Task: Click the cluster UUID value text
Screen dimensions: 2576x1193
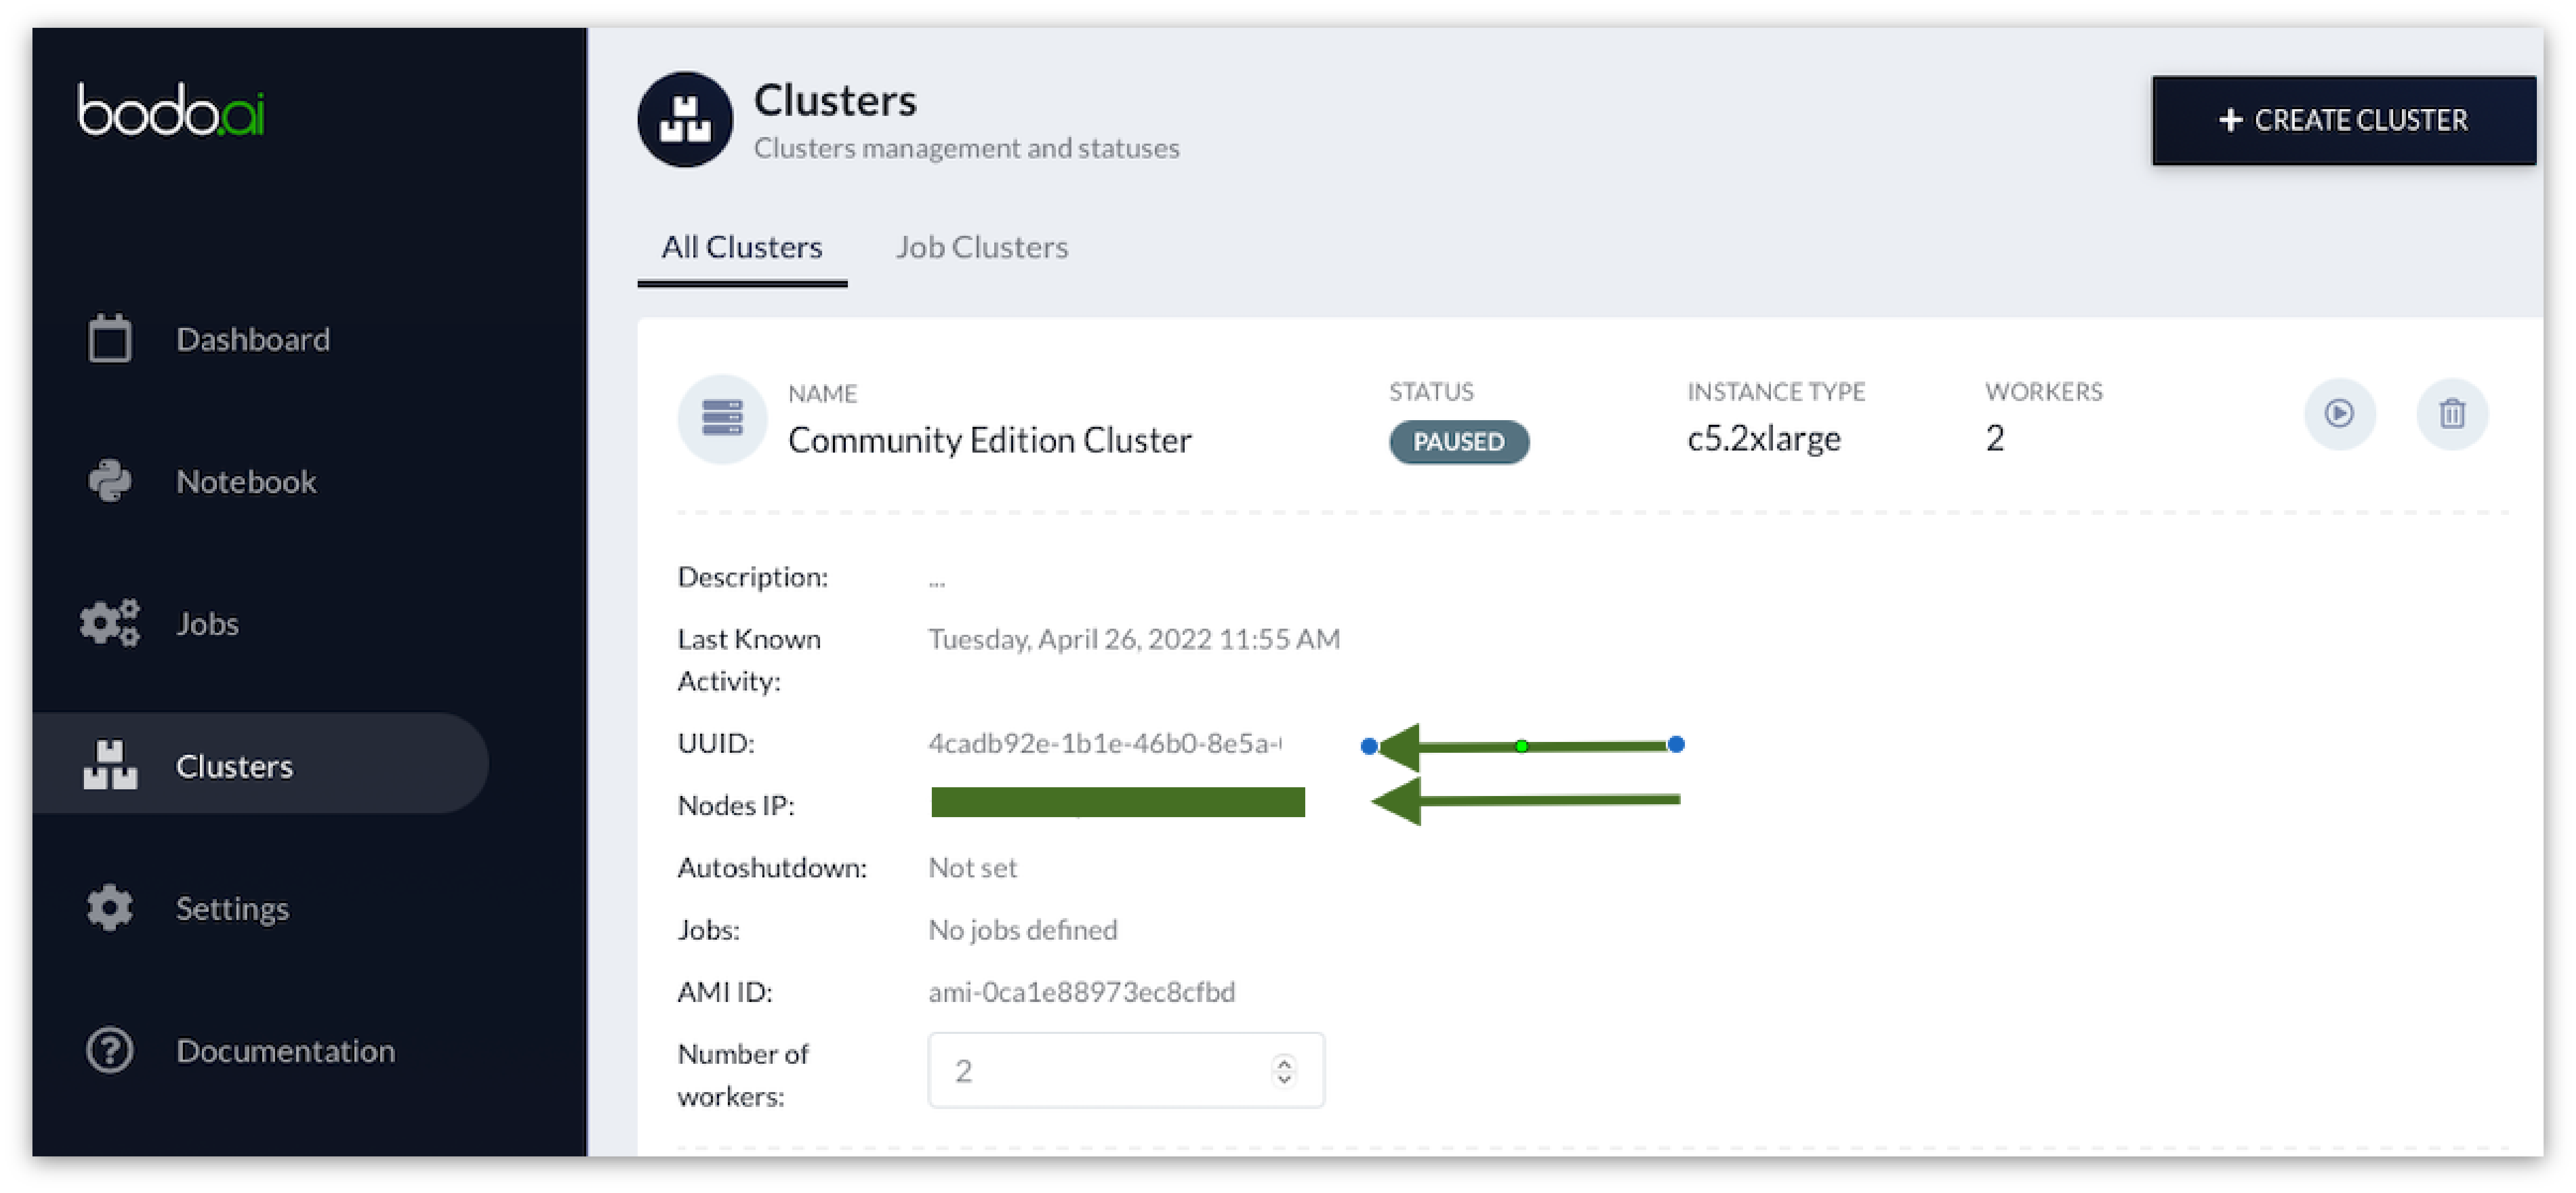Action: 1104,743
